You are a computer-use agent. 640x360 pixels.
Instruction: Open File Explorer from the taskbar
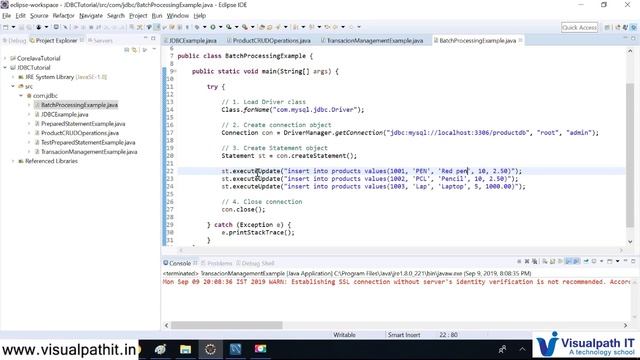click(185, 349)
